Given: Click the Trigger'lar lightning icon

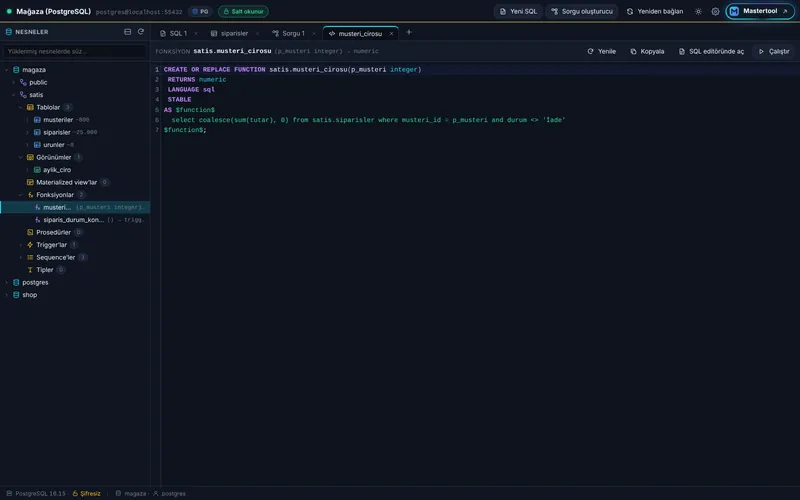Looking at the screenshot, I should [30, 245].
